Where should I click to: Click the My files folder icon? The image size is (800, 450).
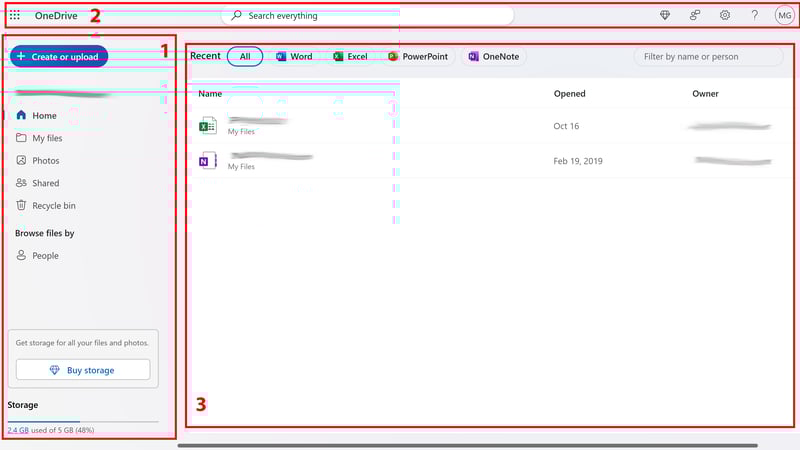(21, 138)
